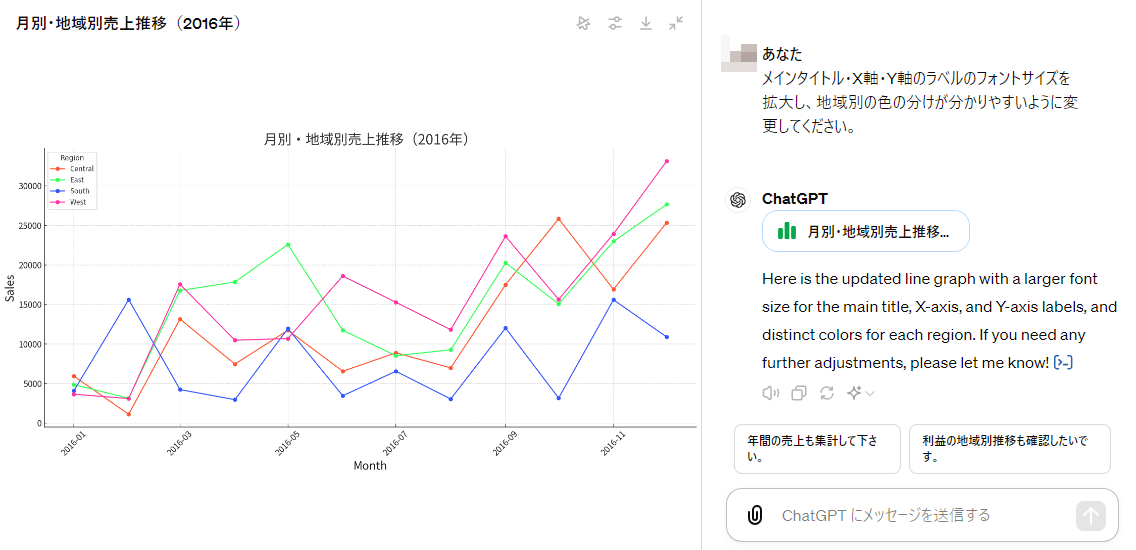1136x550 pixels.
Task: Open the chart settings sliders icon
Action: (x=615, y=23)
